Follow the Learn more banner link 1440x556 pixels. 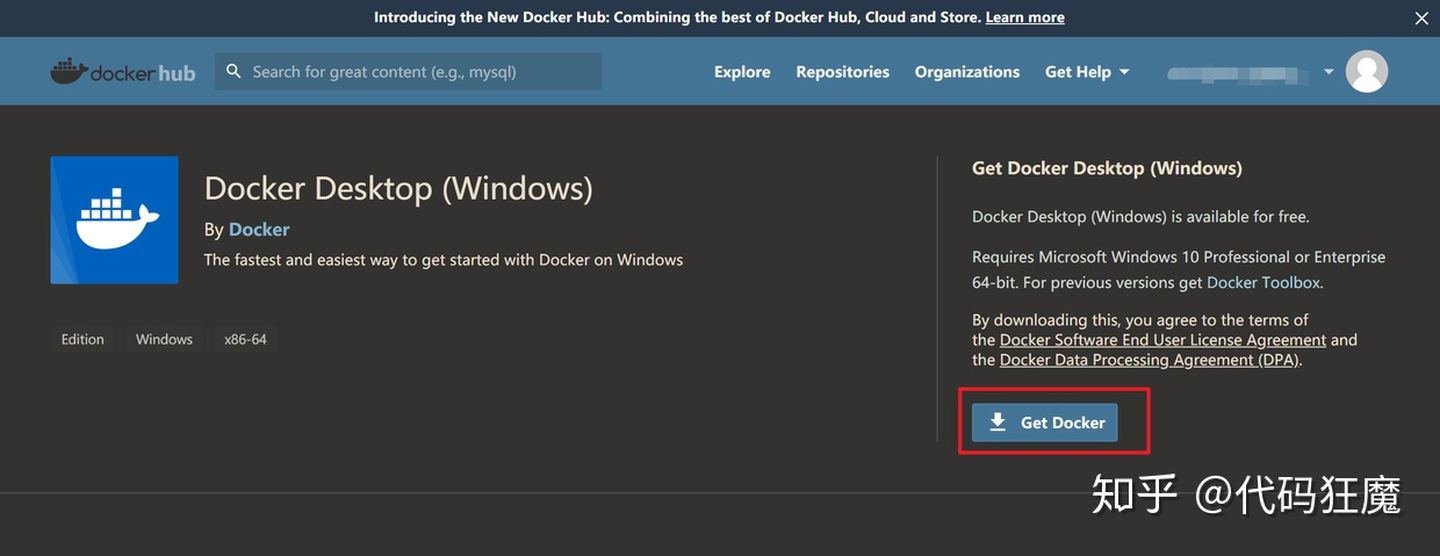coord(1024,17)
